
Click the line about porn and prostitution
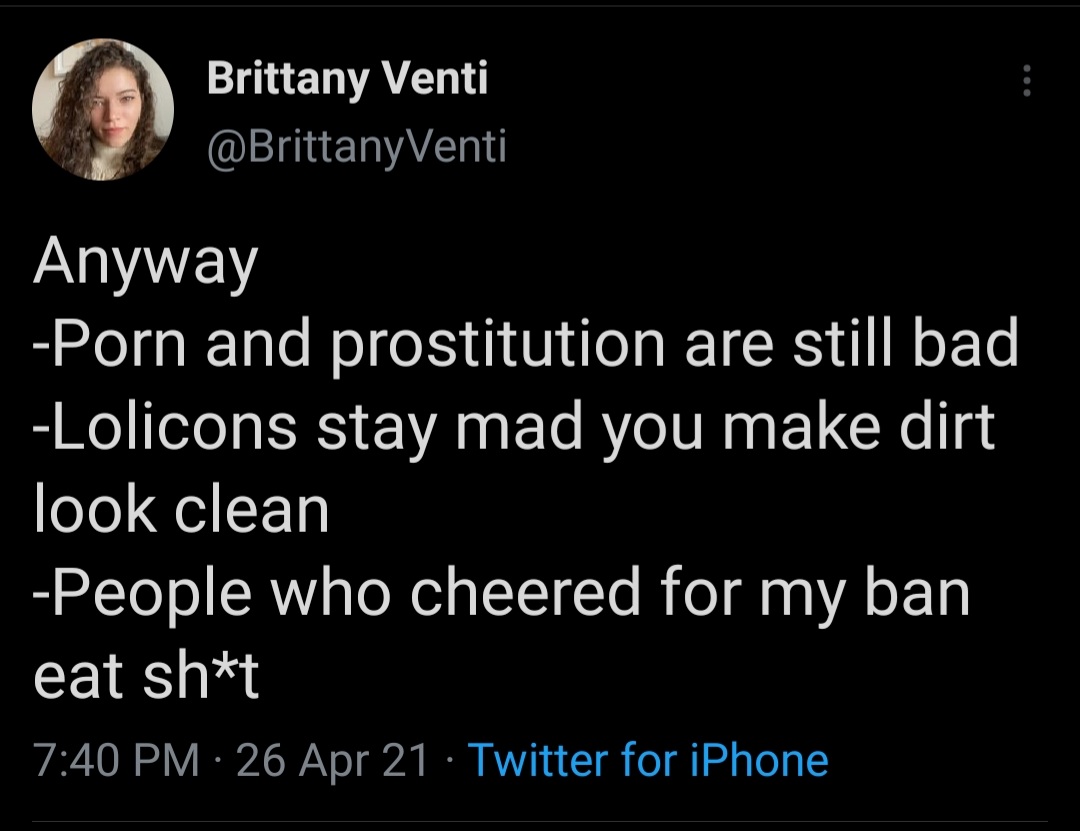pos(526,343)
